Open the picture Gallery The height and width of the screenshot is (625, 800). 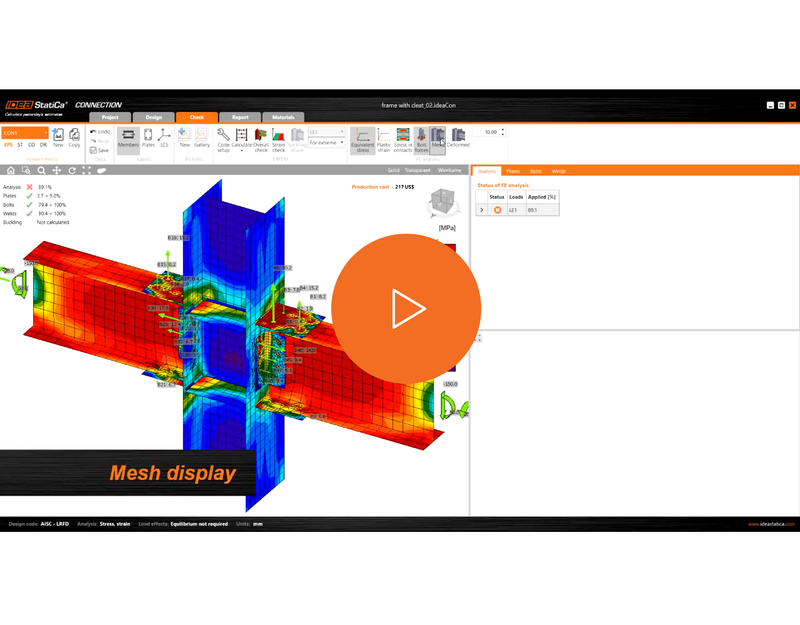(202, 138)
